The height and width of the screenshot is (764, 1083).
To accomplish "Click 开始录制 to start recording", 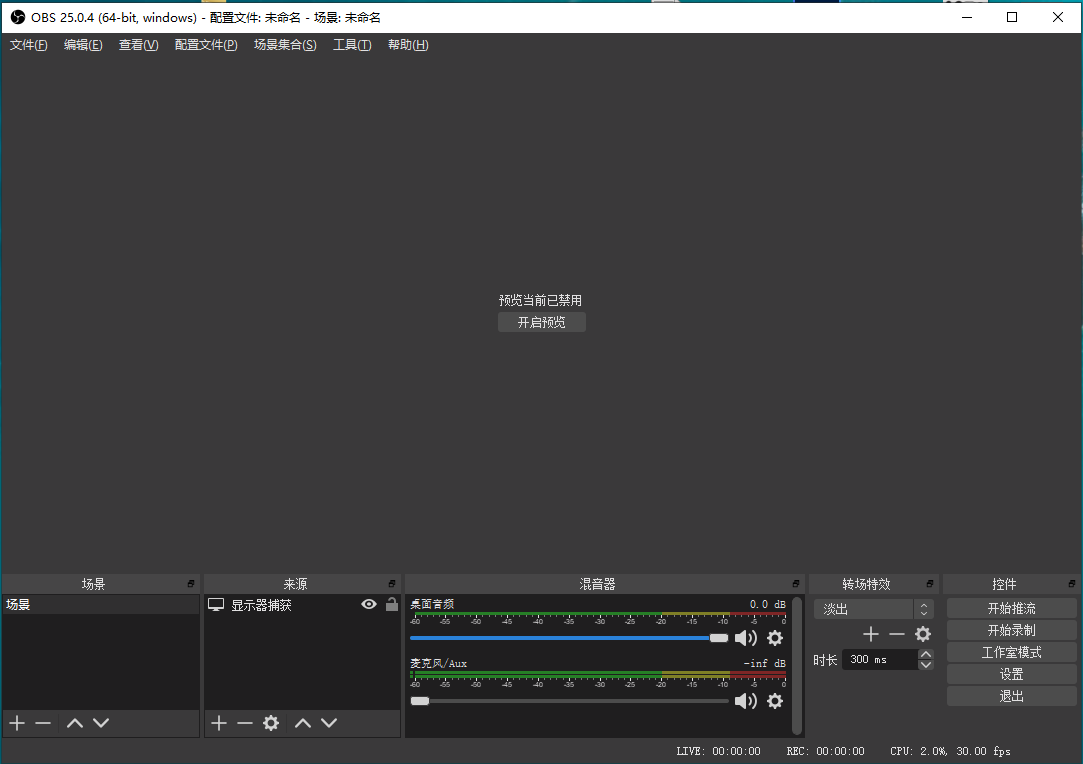I will pyautogui.click(x=1011, y=631).
